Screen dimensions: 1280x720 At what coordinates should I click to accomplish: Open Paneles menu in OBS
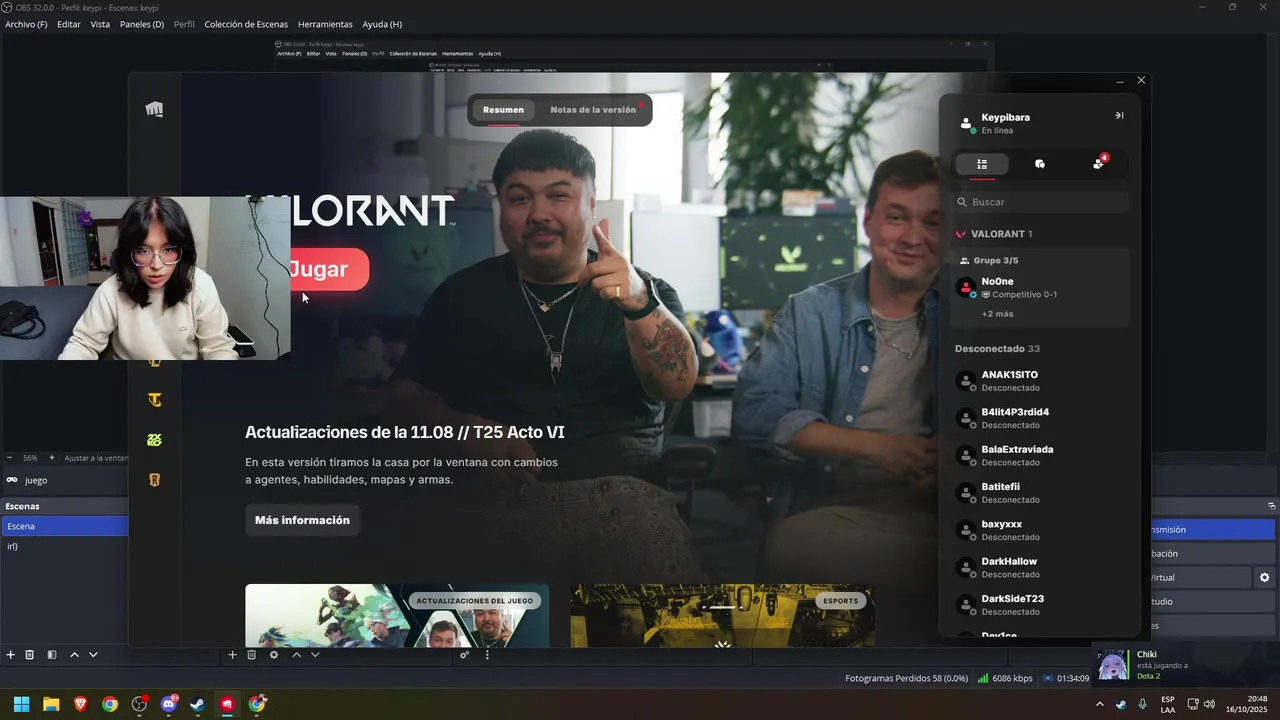click(142, 24)
